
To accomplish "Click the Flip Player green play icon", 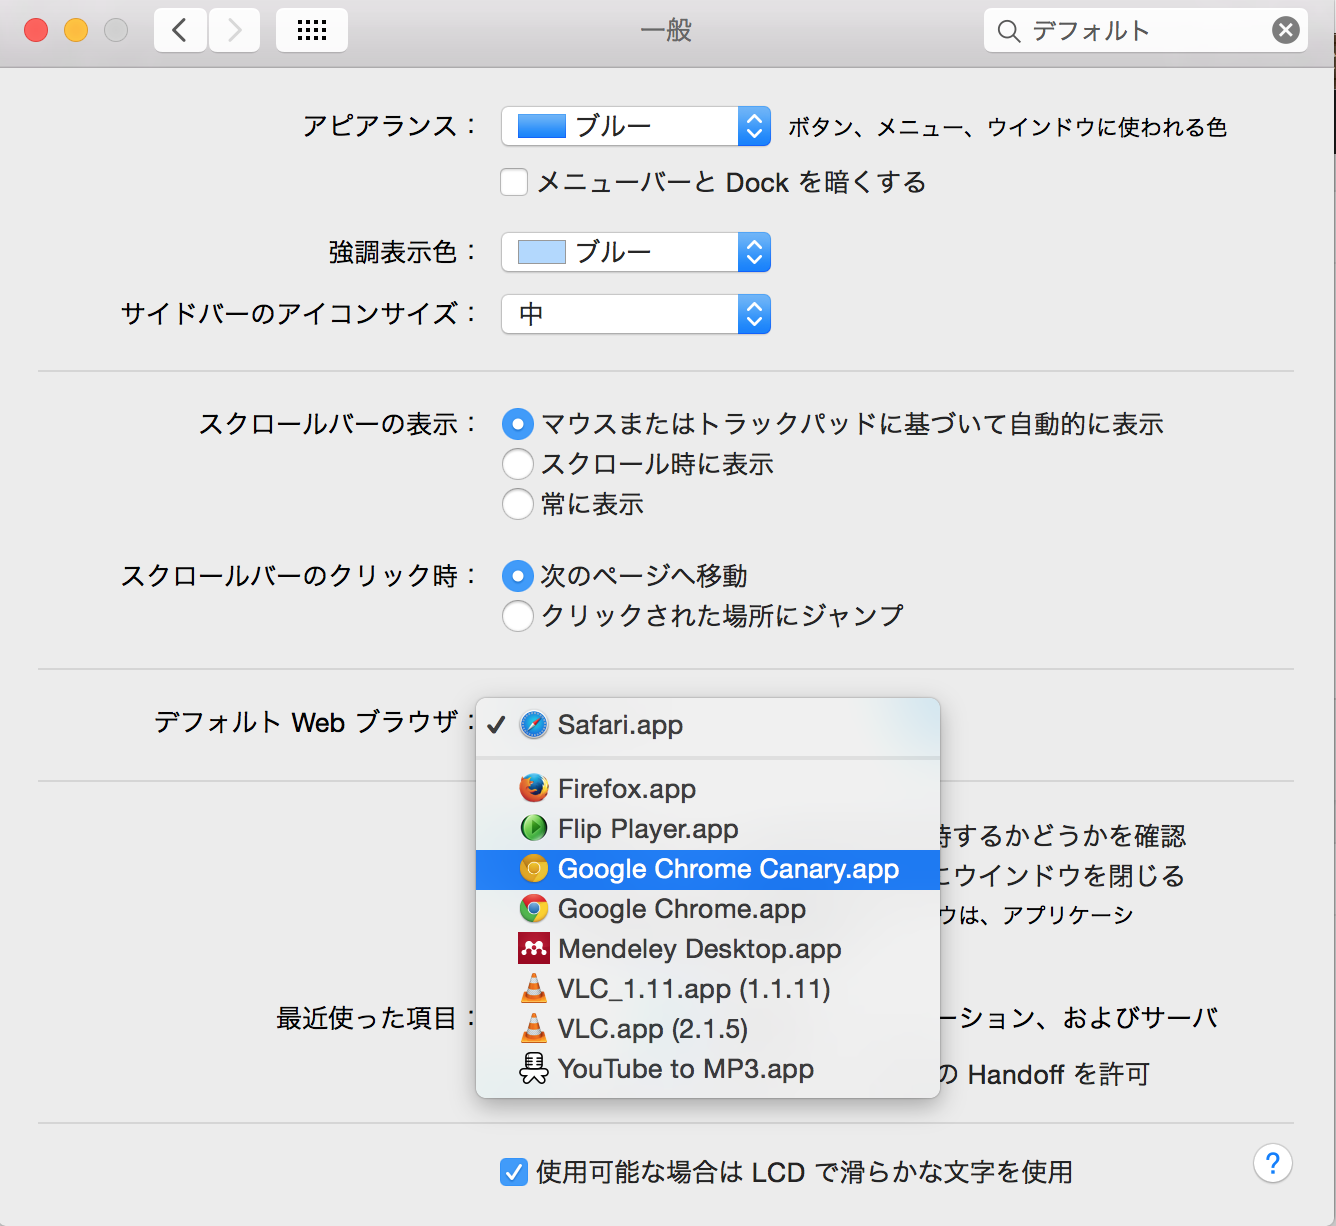I will point(534,828).
